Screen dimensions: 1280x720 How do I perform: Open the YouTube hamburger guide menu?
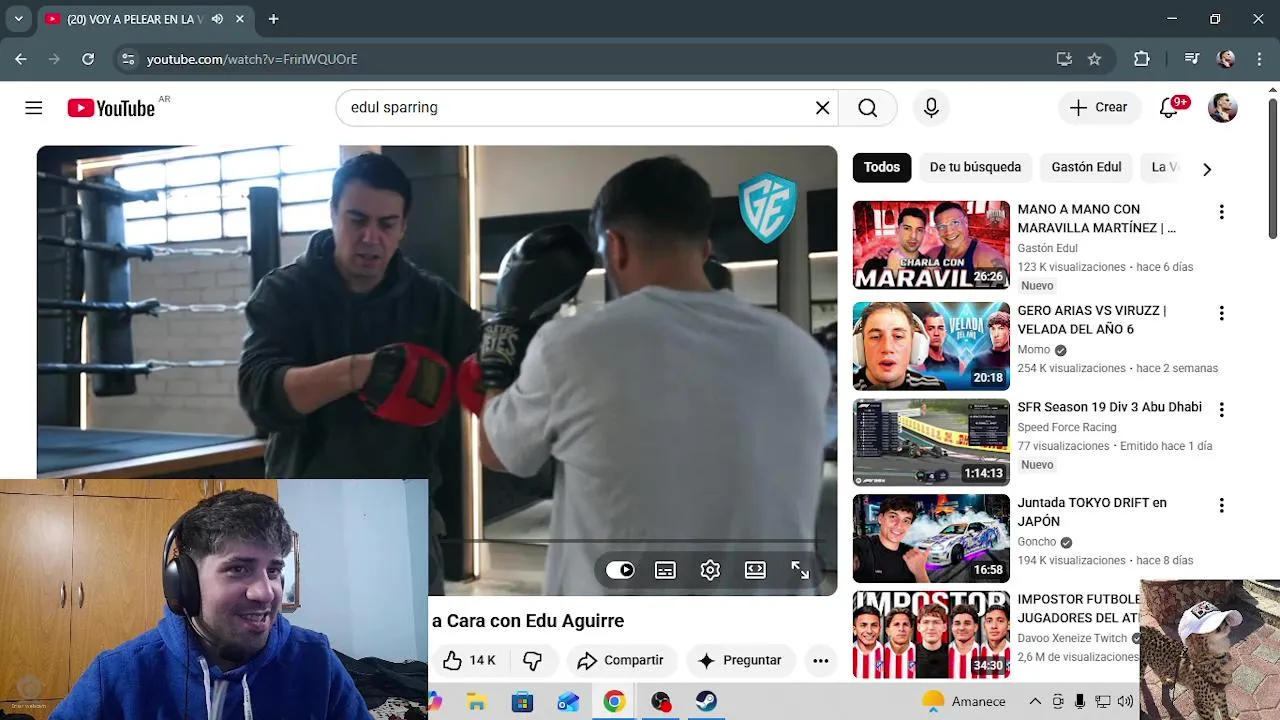(x=34, y=108)
